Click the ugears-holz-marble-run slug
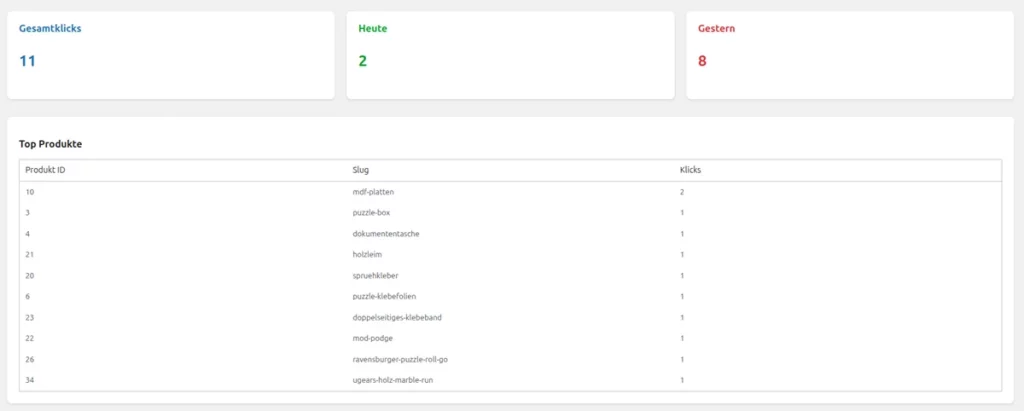 [393, 380]
